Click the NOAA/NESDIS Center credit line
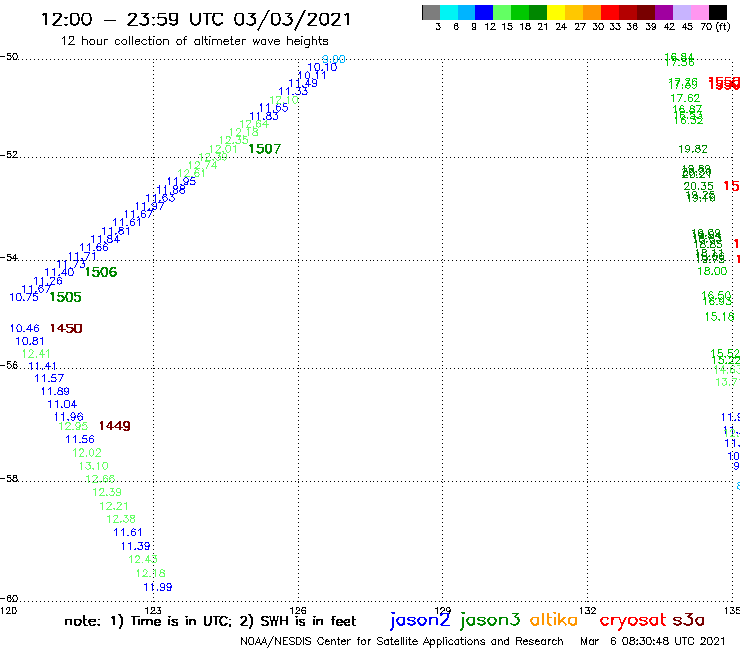Image resolution: width=740 pixels, height=650 pixels. 402,642
